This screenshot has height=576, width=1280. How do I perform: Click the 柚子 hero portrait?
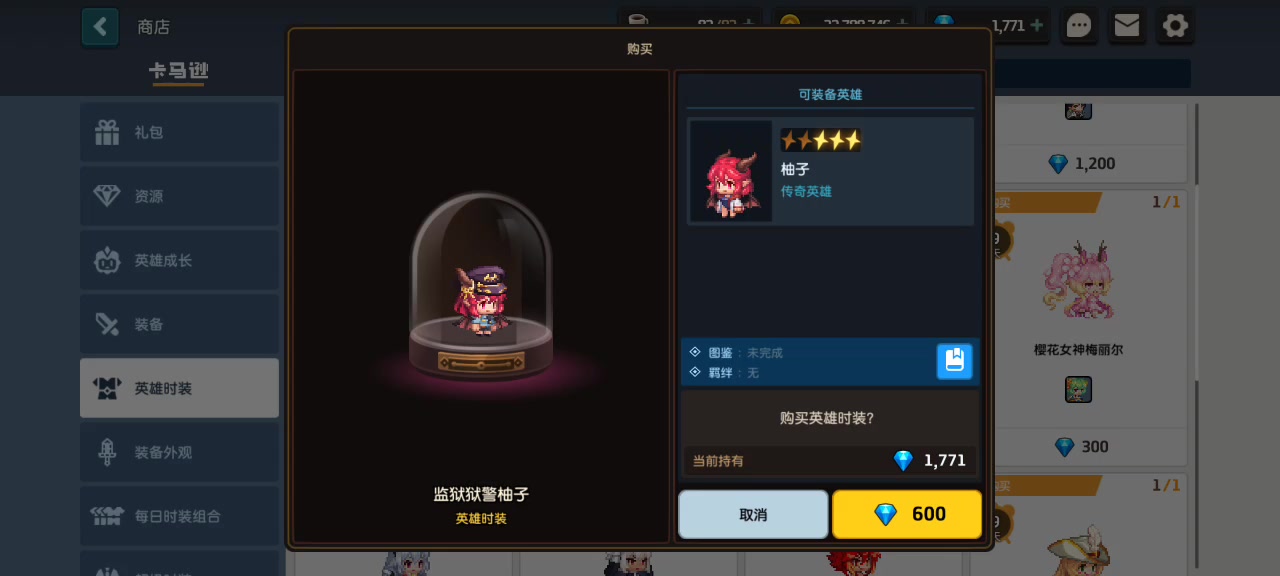coord(731,171)
